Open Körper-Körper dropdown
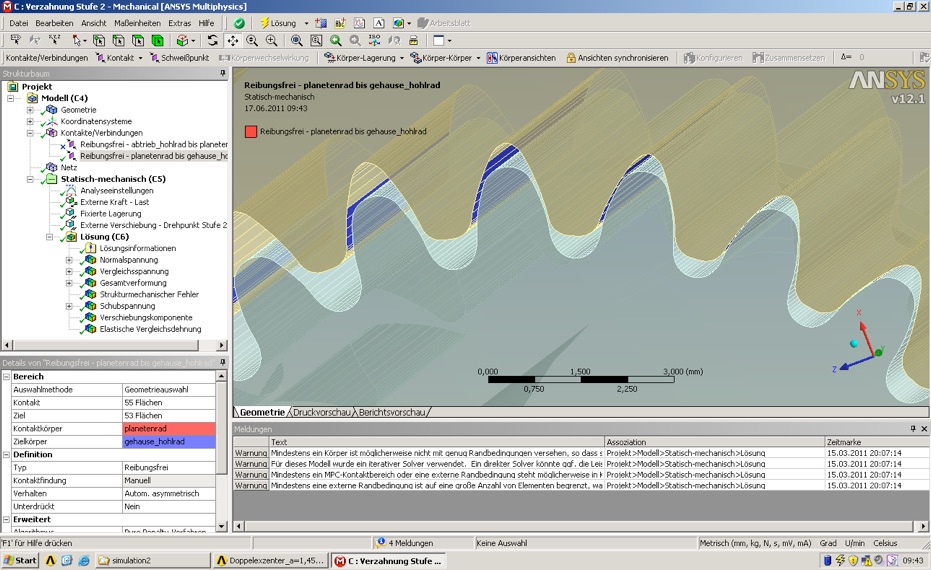The height and width of the screenshot is (570, 931). [x=478, y=58]
